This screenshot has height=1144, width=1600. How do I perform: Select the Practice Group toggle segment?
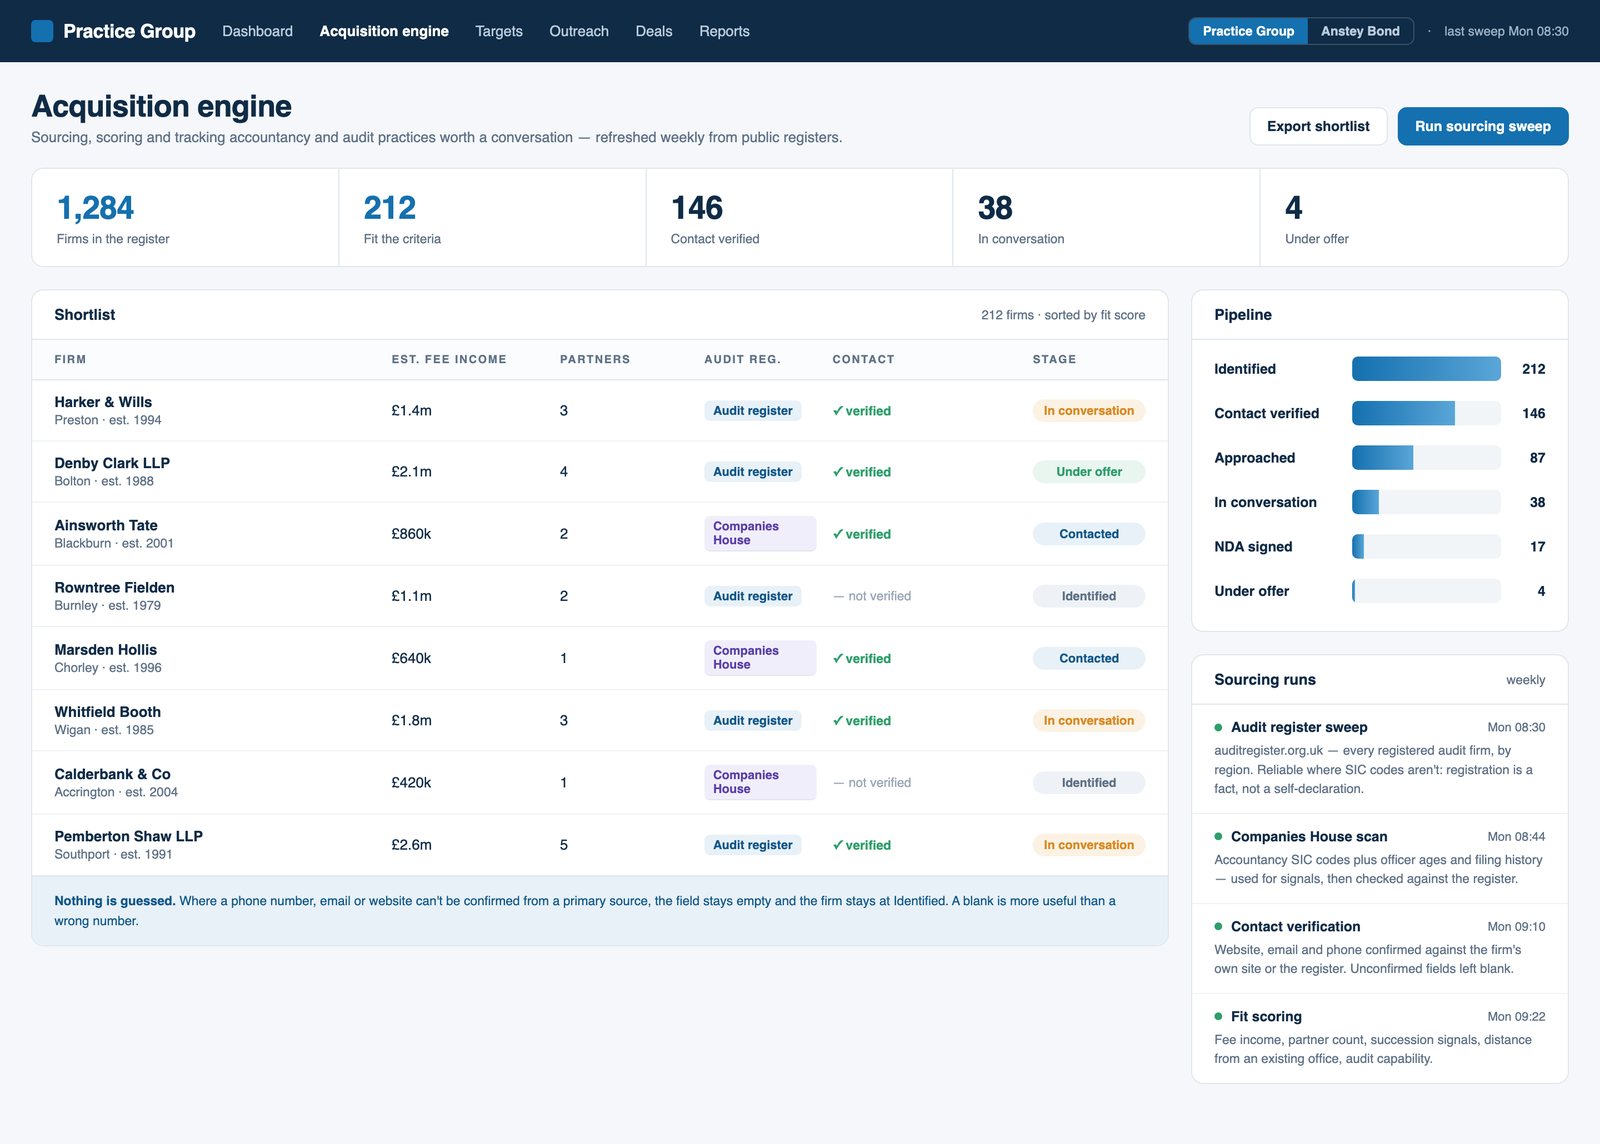pos(1248,31)
